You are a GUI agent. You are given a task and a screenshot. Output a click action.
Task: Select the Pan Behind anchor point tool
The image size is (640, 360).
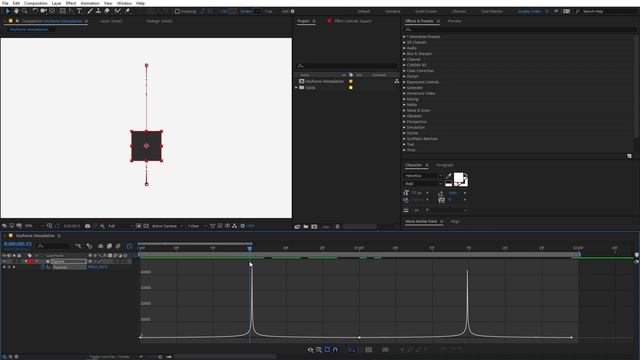pos(52,11)
